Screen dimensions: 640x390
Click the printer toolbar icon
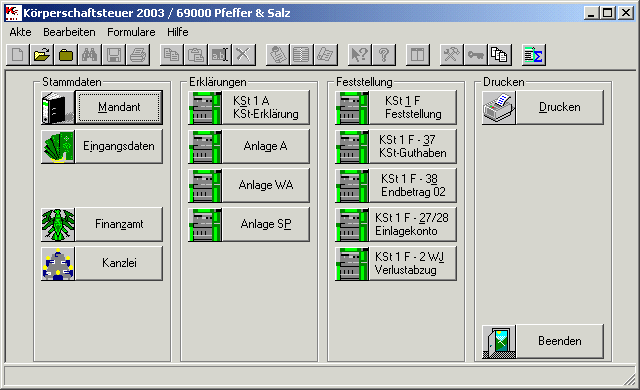[138, 55]
